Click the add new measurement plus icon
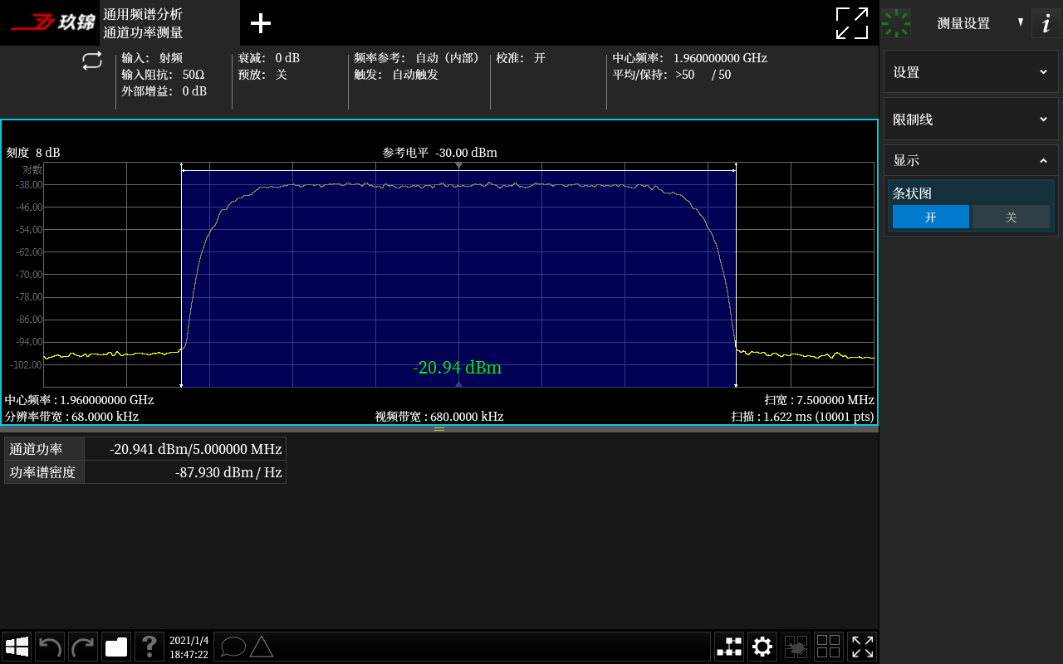Image resolution: width=1063 pixels, height=664 pixels. (260, 24)
